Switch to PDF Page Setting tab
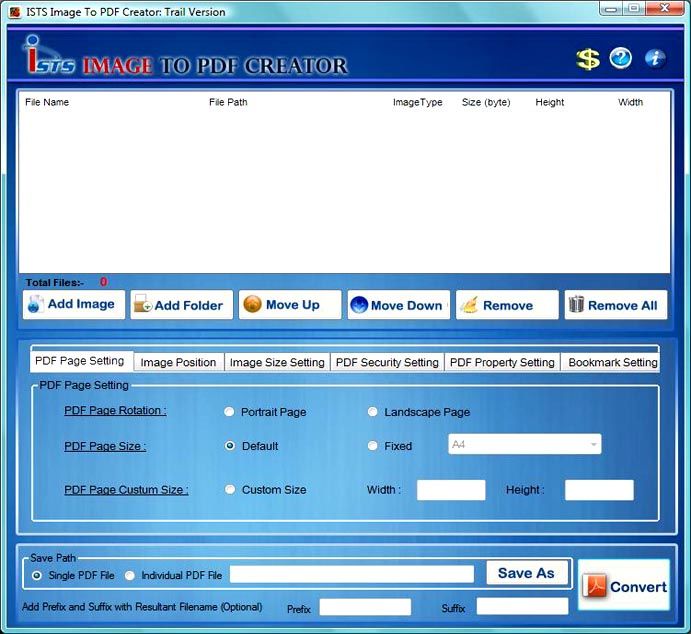The image size is (691, 634). point(81,361)
